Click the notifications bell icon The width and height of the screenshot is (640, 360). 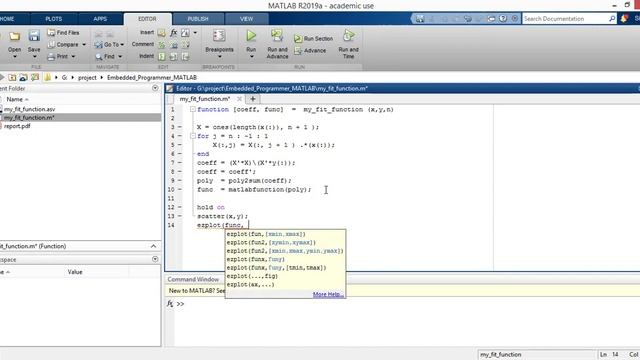pos(624,19)
